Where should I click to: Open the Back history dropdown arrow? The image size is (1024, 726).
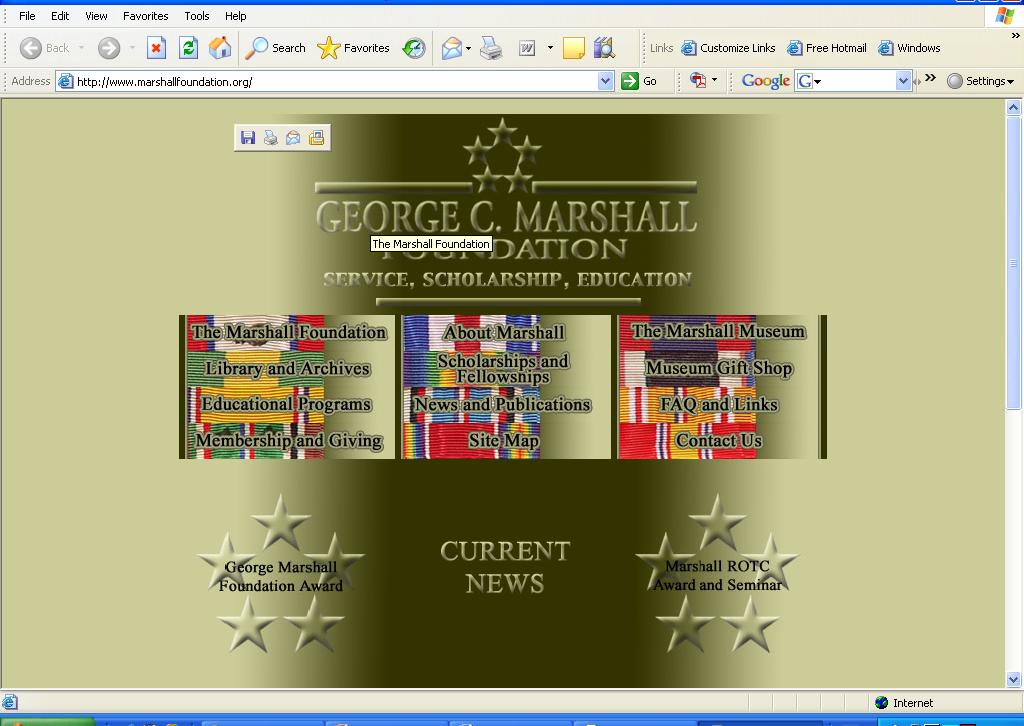click(81, 48)
